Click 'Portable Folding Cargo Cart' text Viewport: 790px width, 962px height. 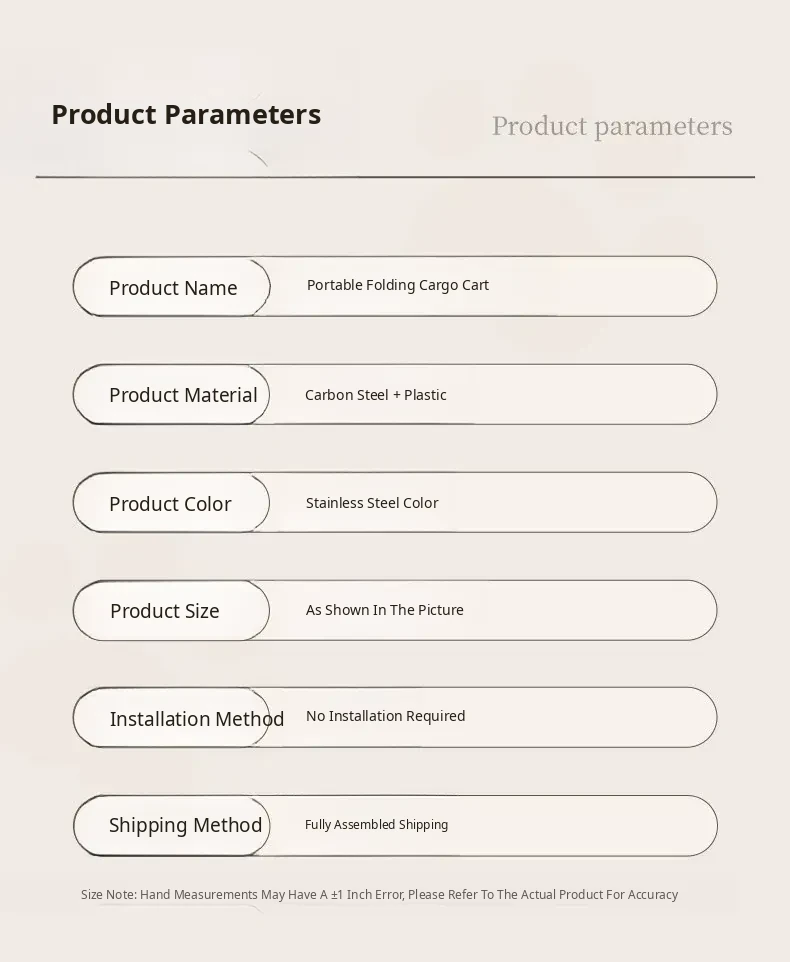point(397,285)
